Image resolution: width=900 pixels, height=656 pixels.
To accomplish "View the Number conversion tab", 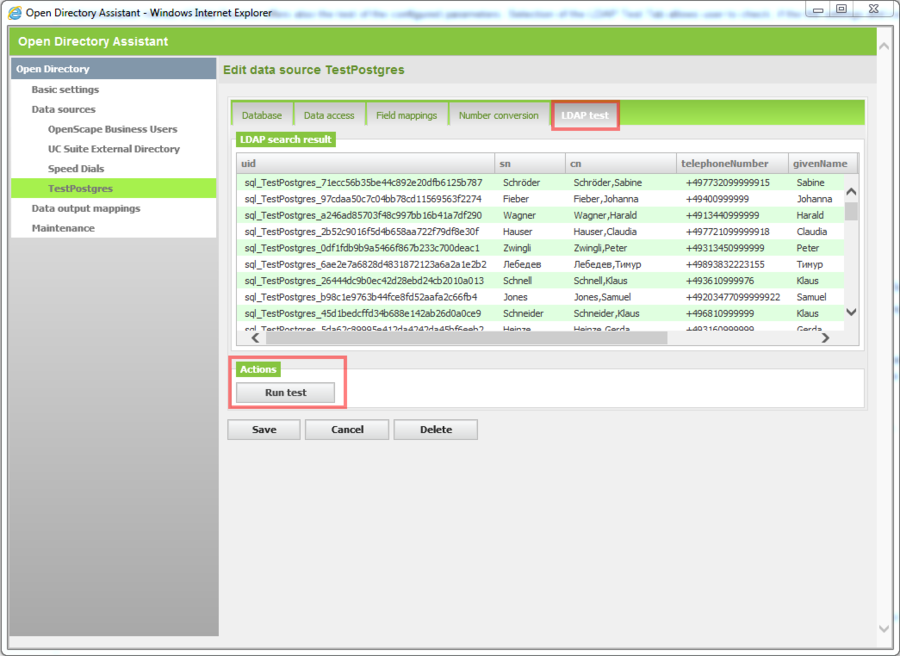I will [498, 115].
